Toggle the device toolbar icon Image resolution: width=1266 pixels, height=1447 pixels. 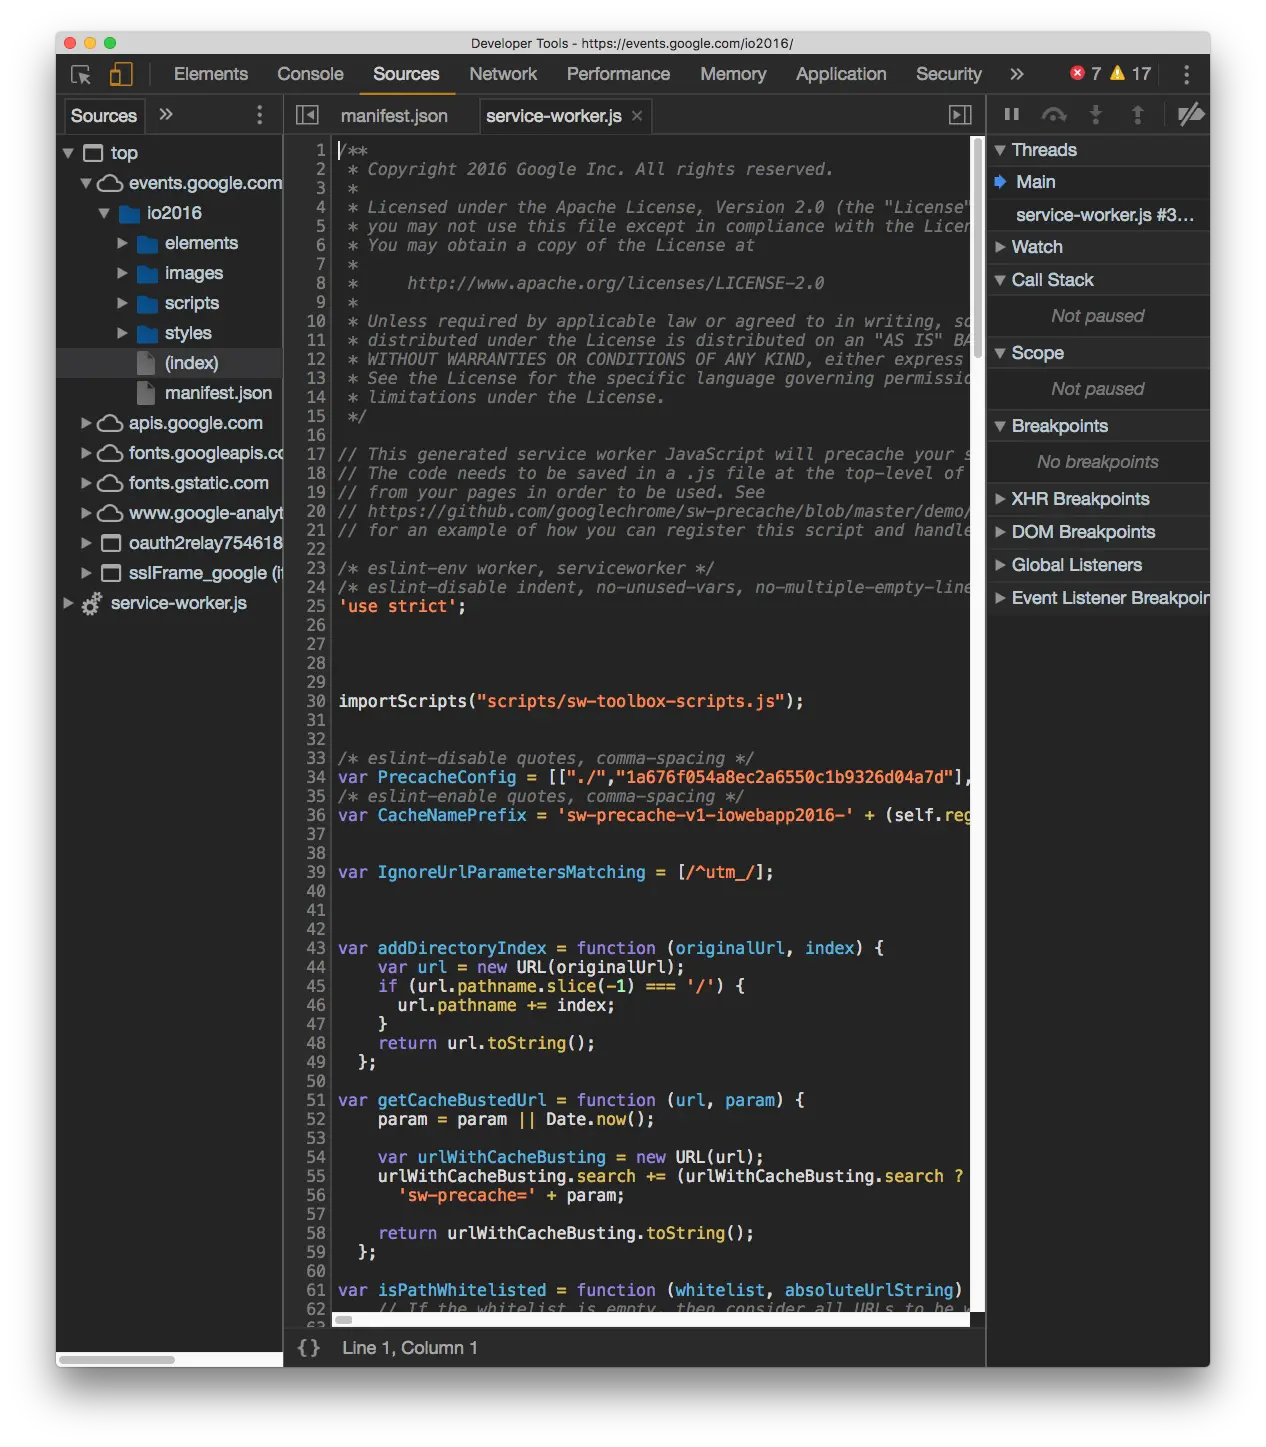tap(121, 75)
